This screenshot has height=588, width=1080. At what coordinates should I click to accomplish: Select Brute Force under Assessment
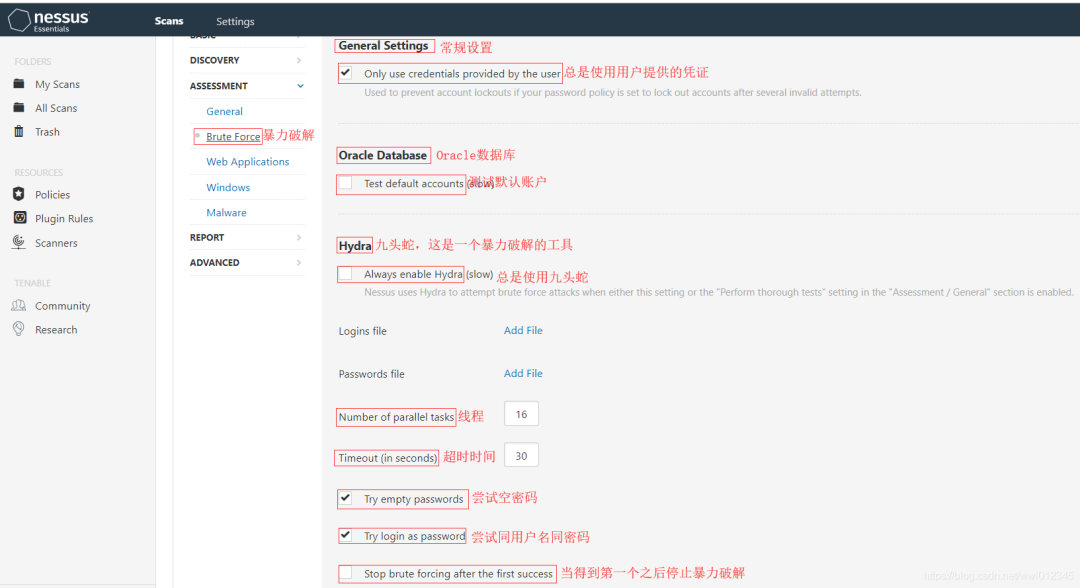[x=233, y=136]
